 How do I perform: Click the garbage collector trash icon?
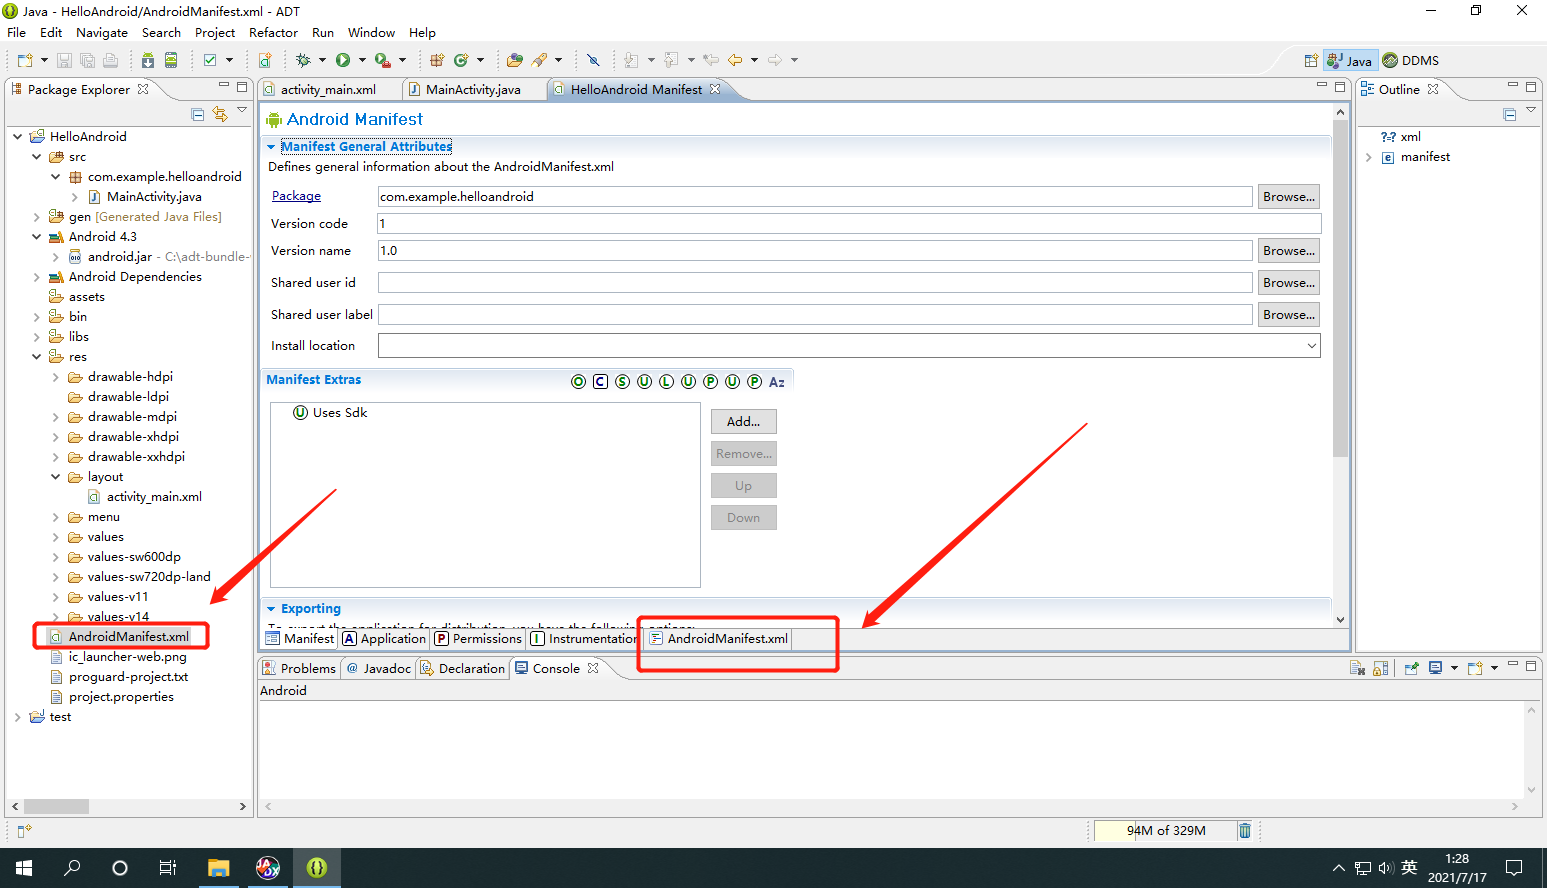coord(1245,830)
